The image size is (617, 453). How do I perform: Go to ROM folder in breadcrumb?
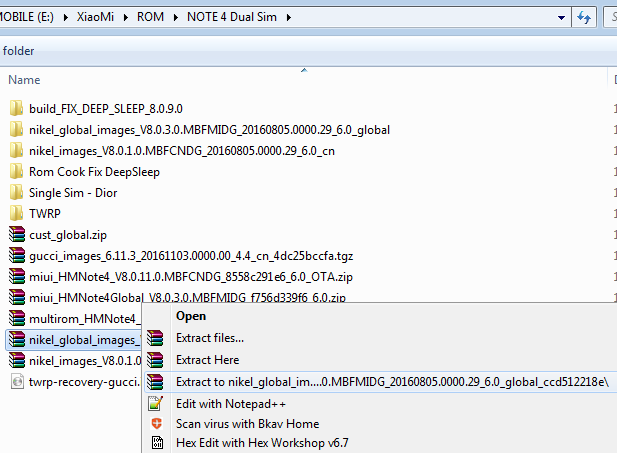pyautogui.click(x=150, y=17)
